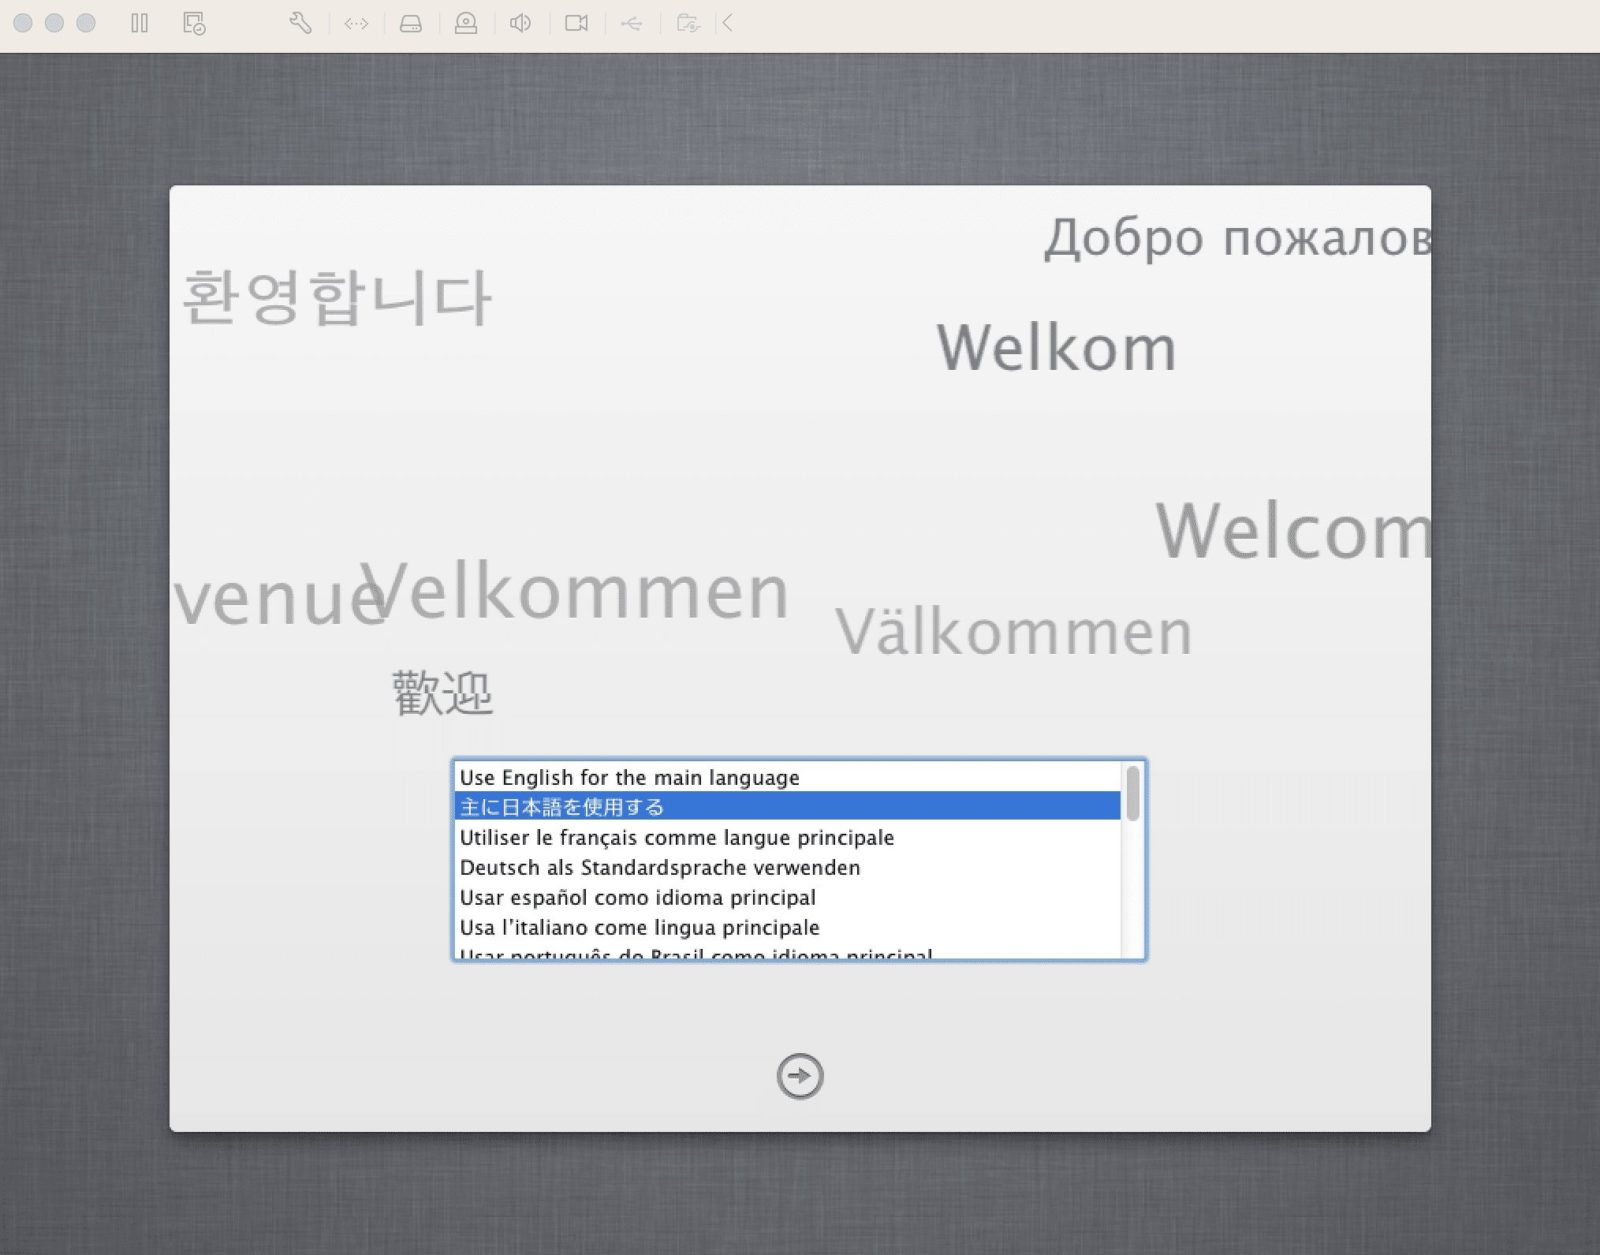Click the hard disk device icon
Image resolution: width=1600 pixels, height=1255 pixels.
(x=411, y=23)
